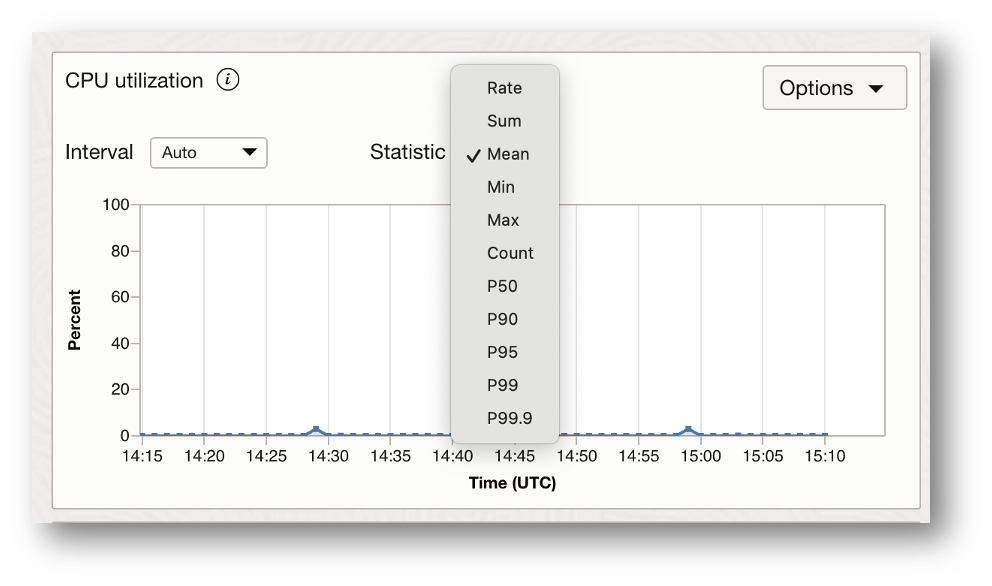
Task: Click the CPU utilization info icon
Action: point(228,80)
